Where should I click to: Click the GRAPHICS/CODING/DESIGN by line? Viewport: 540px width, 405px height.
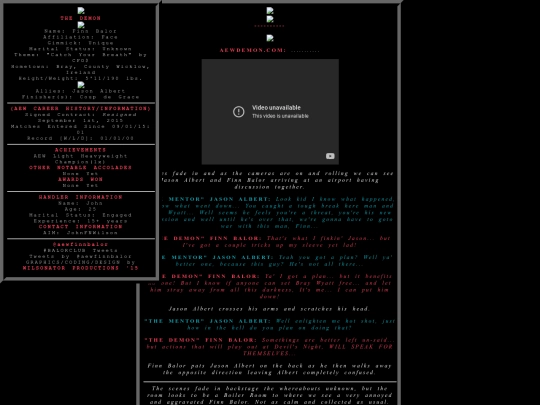tap(81, 262)
